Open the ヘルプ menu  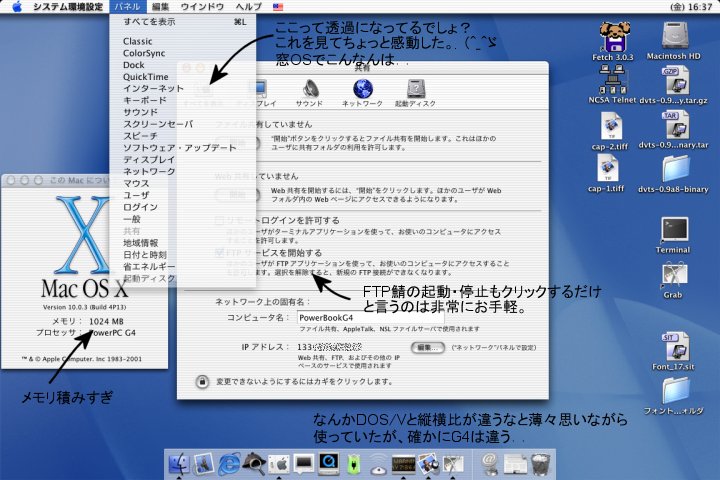point(249,6)
